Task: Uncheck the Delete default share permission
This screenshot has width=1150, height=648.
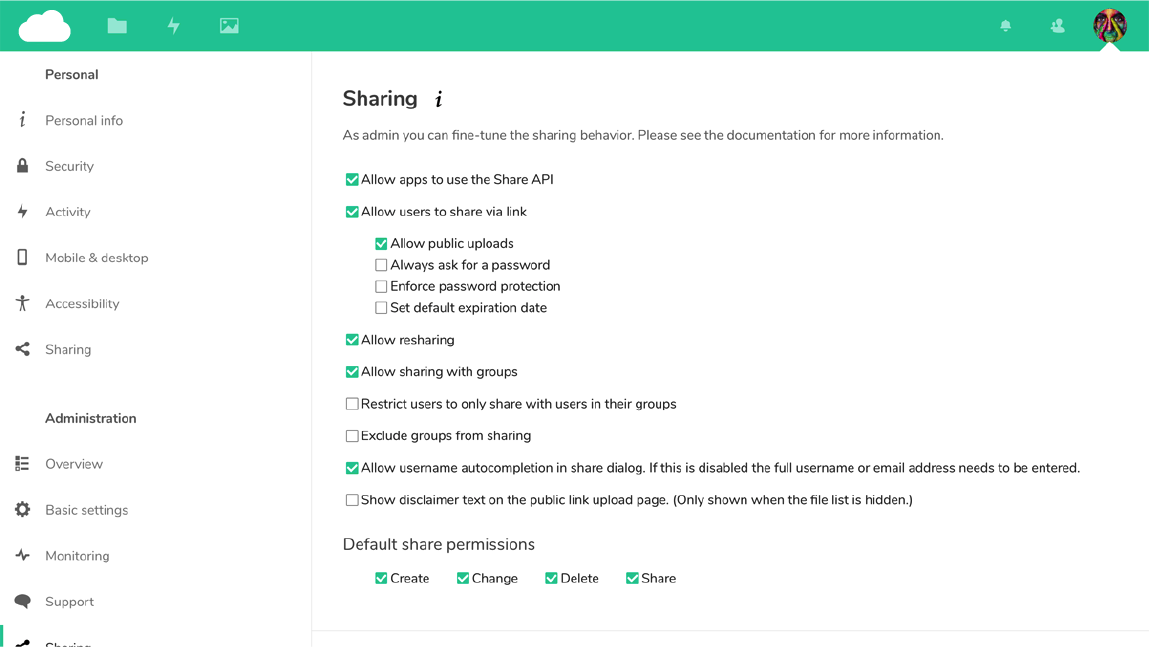Action: point(551,579)
